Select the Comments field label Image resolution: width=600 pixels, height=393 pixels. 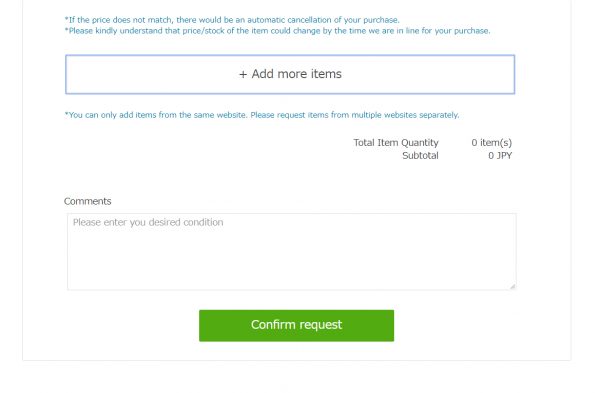pos(88,201)
